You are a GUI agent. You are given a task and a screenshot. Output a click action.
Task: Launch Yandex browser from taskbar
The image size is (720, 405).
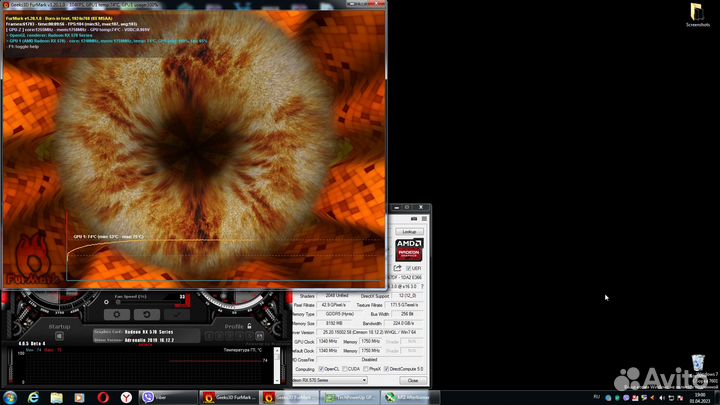[126, 397]
